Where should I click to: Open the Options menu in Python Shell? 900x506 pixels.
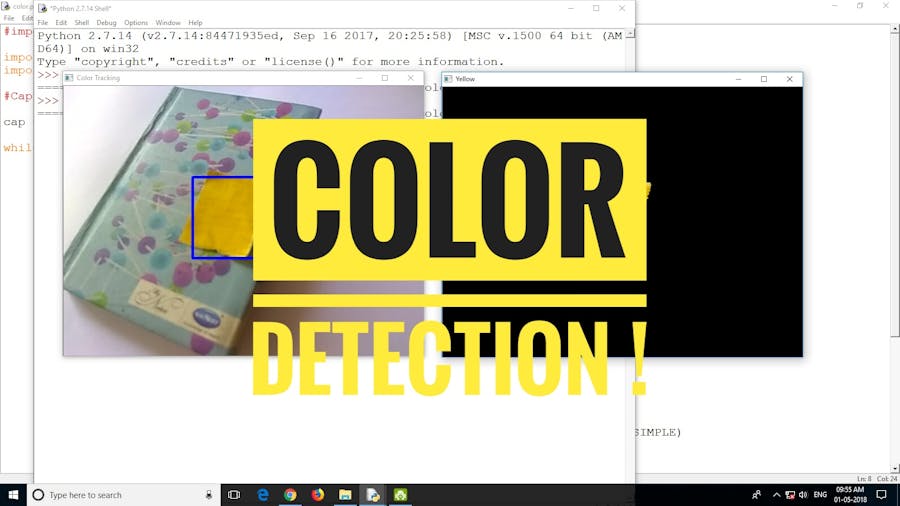pos(136,23)
